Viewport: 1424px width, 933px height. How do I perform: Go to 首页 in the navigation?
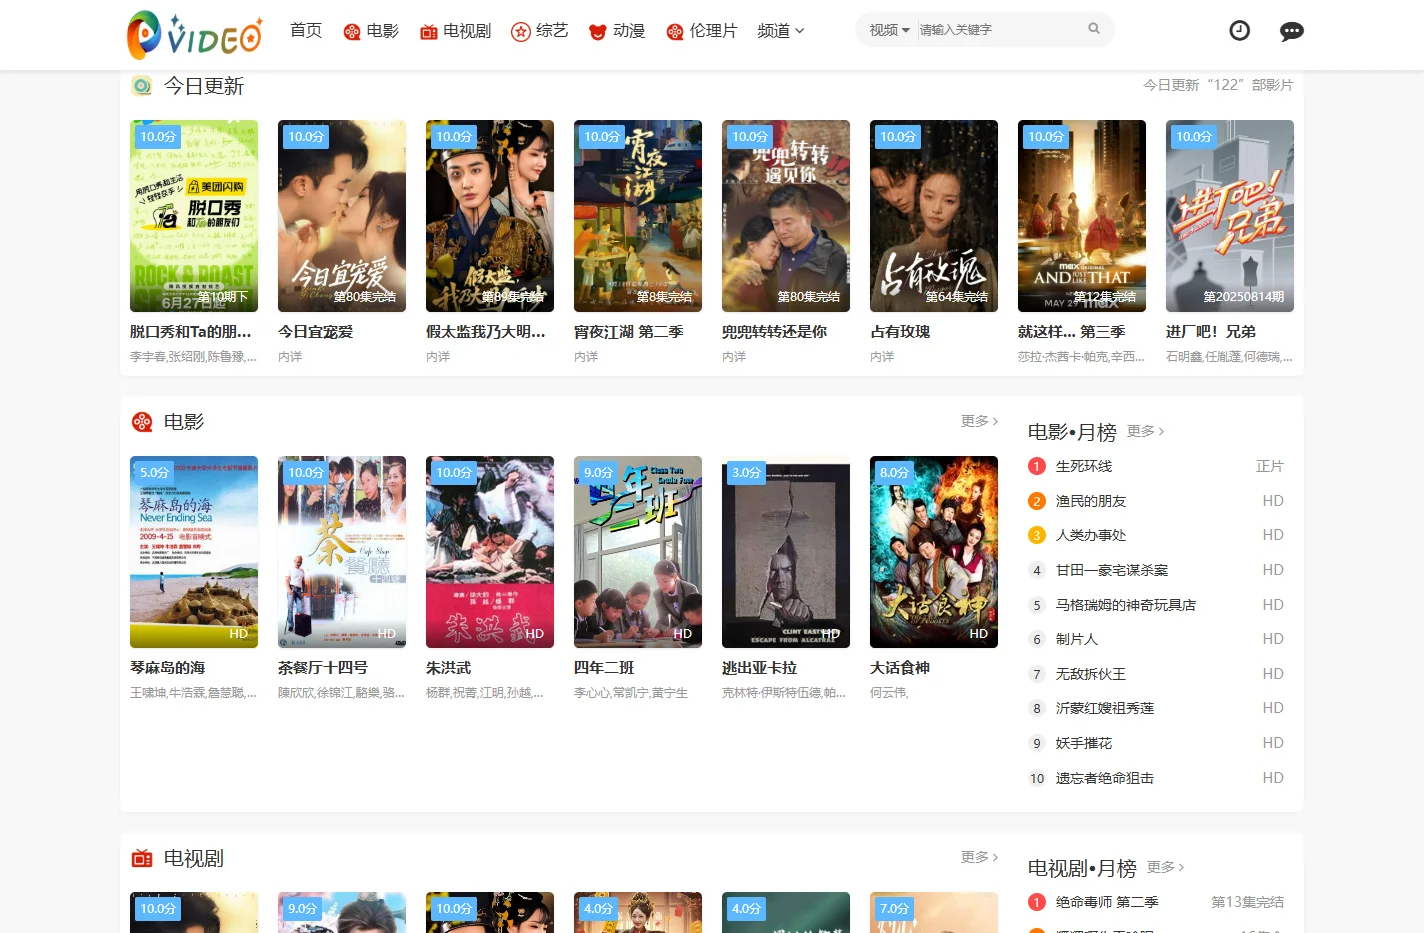pos(306,31)
